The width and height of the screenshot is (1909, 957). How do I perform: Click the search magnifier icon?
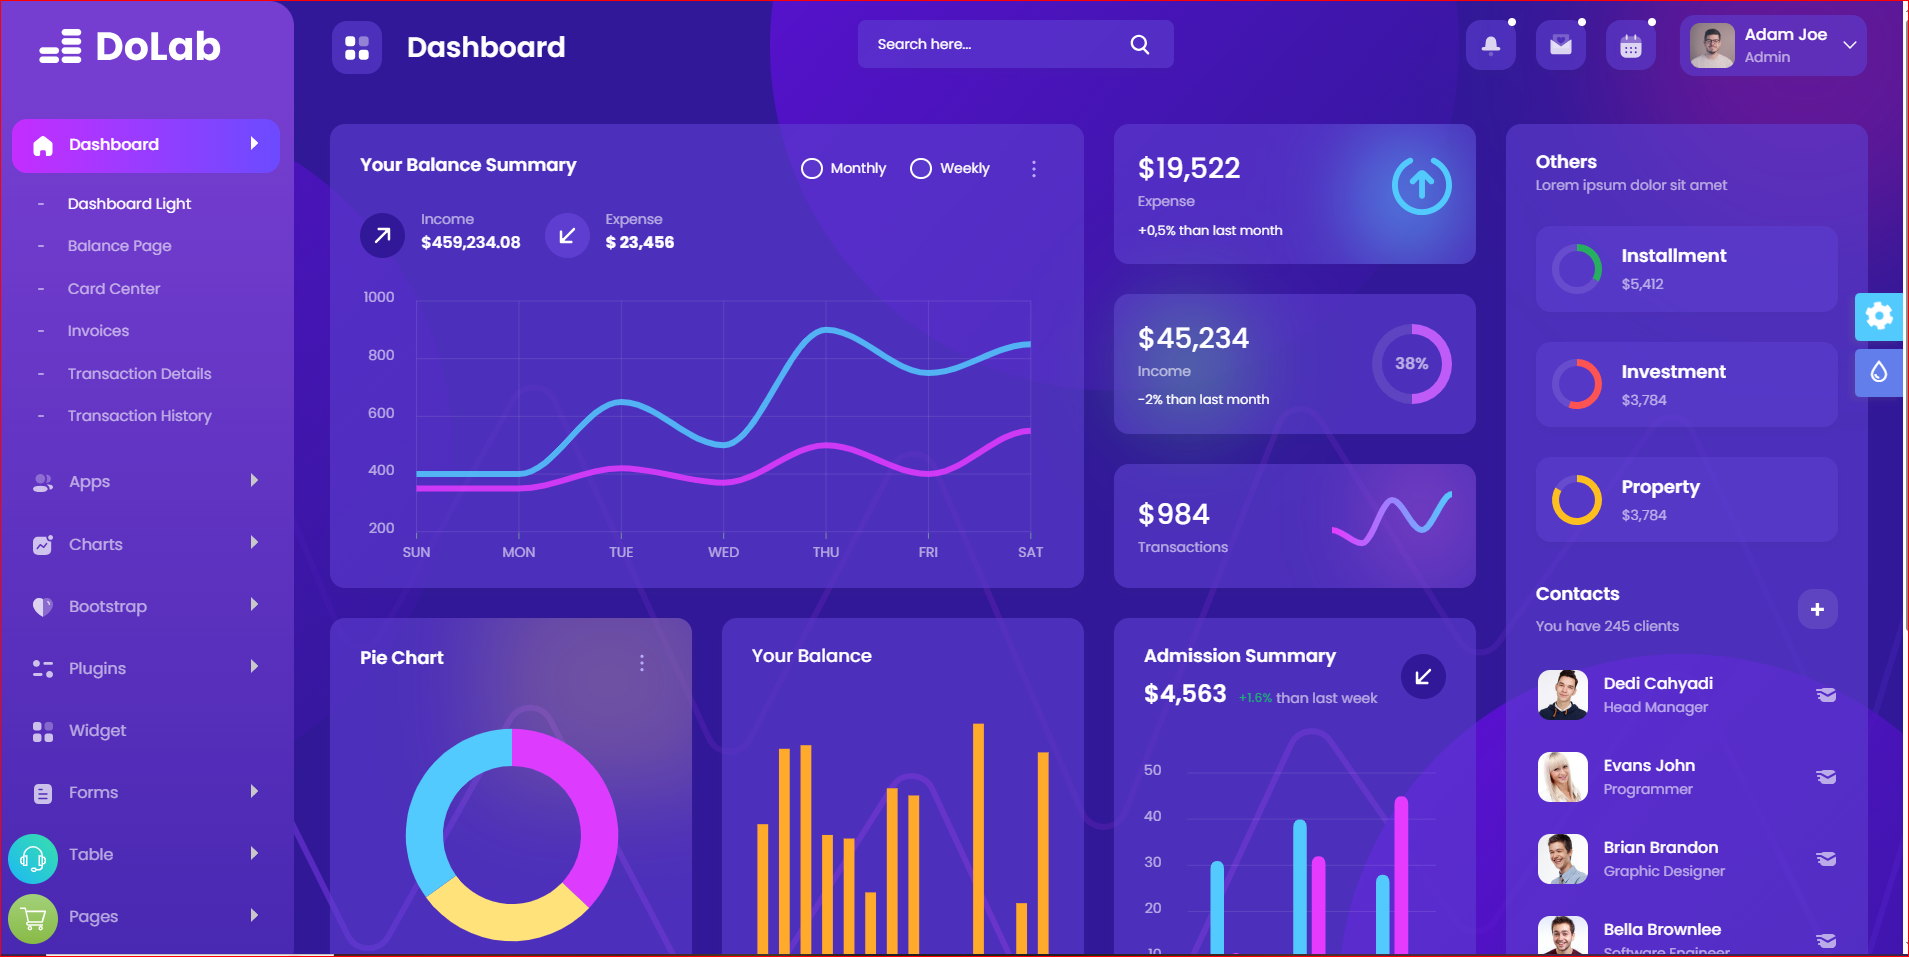click(x=1139, y=45)
